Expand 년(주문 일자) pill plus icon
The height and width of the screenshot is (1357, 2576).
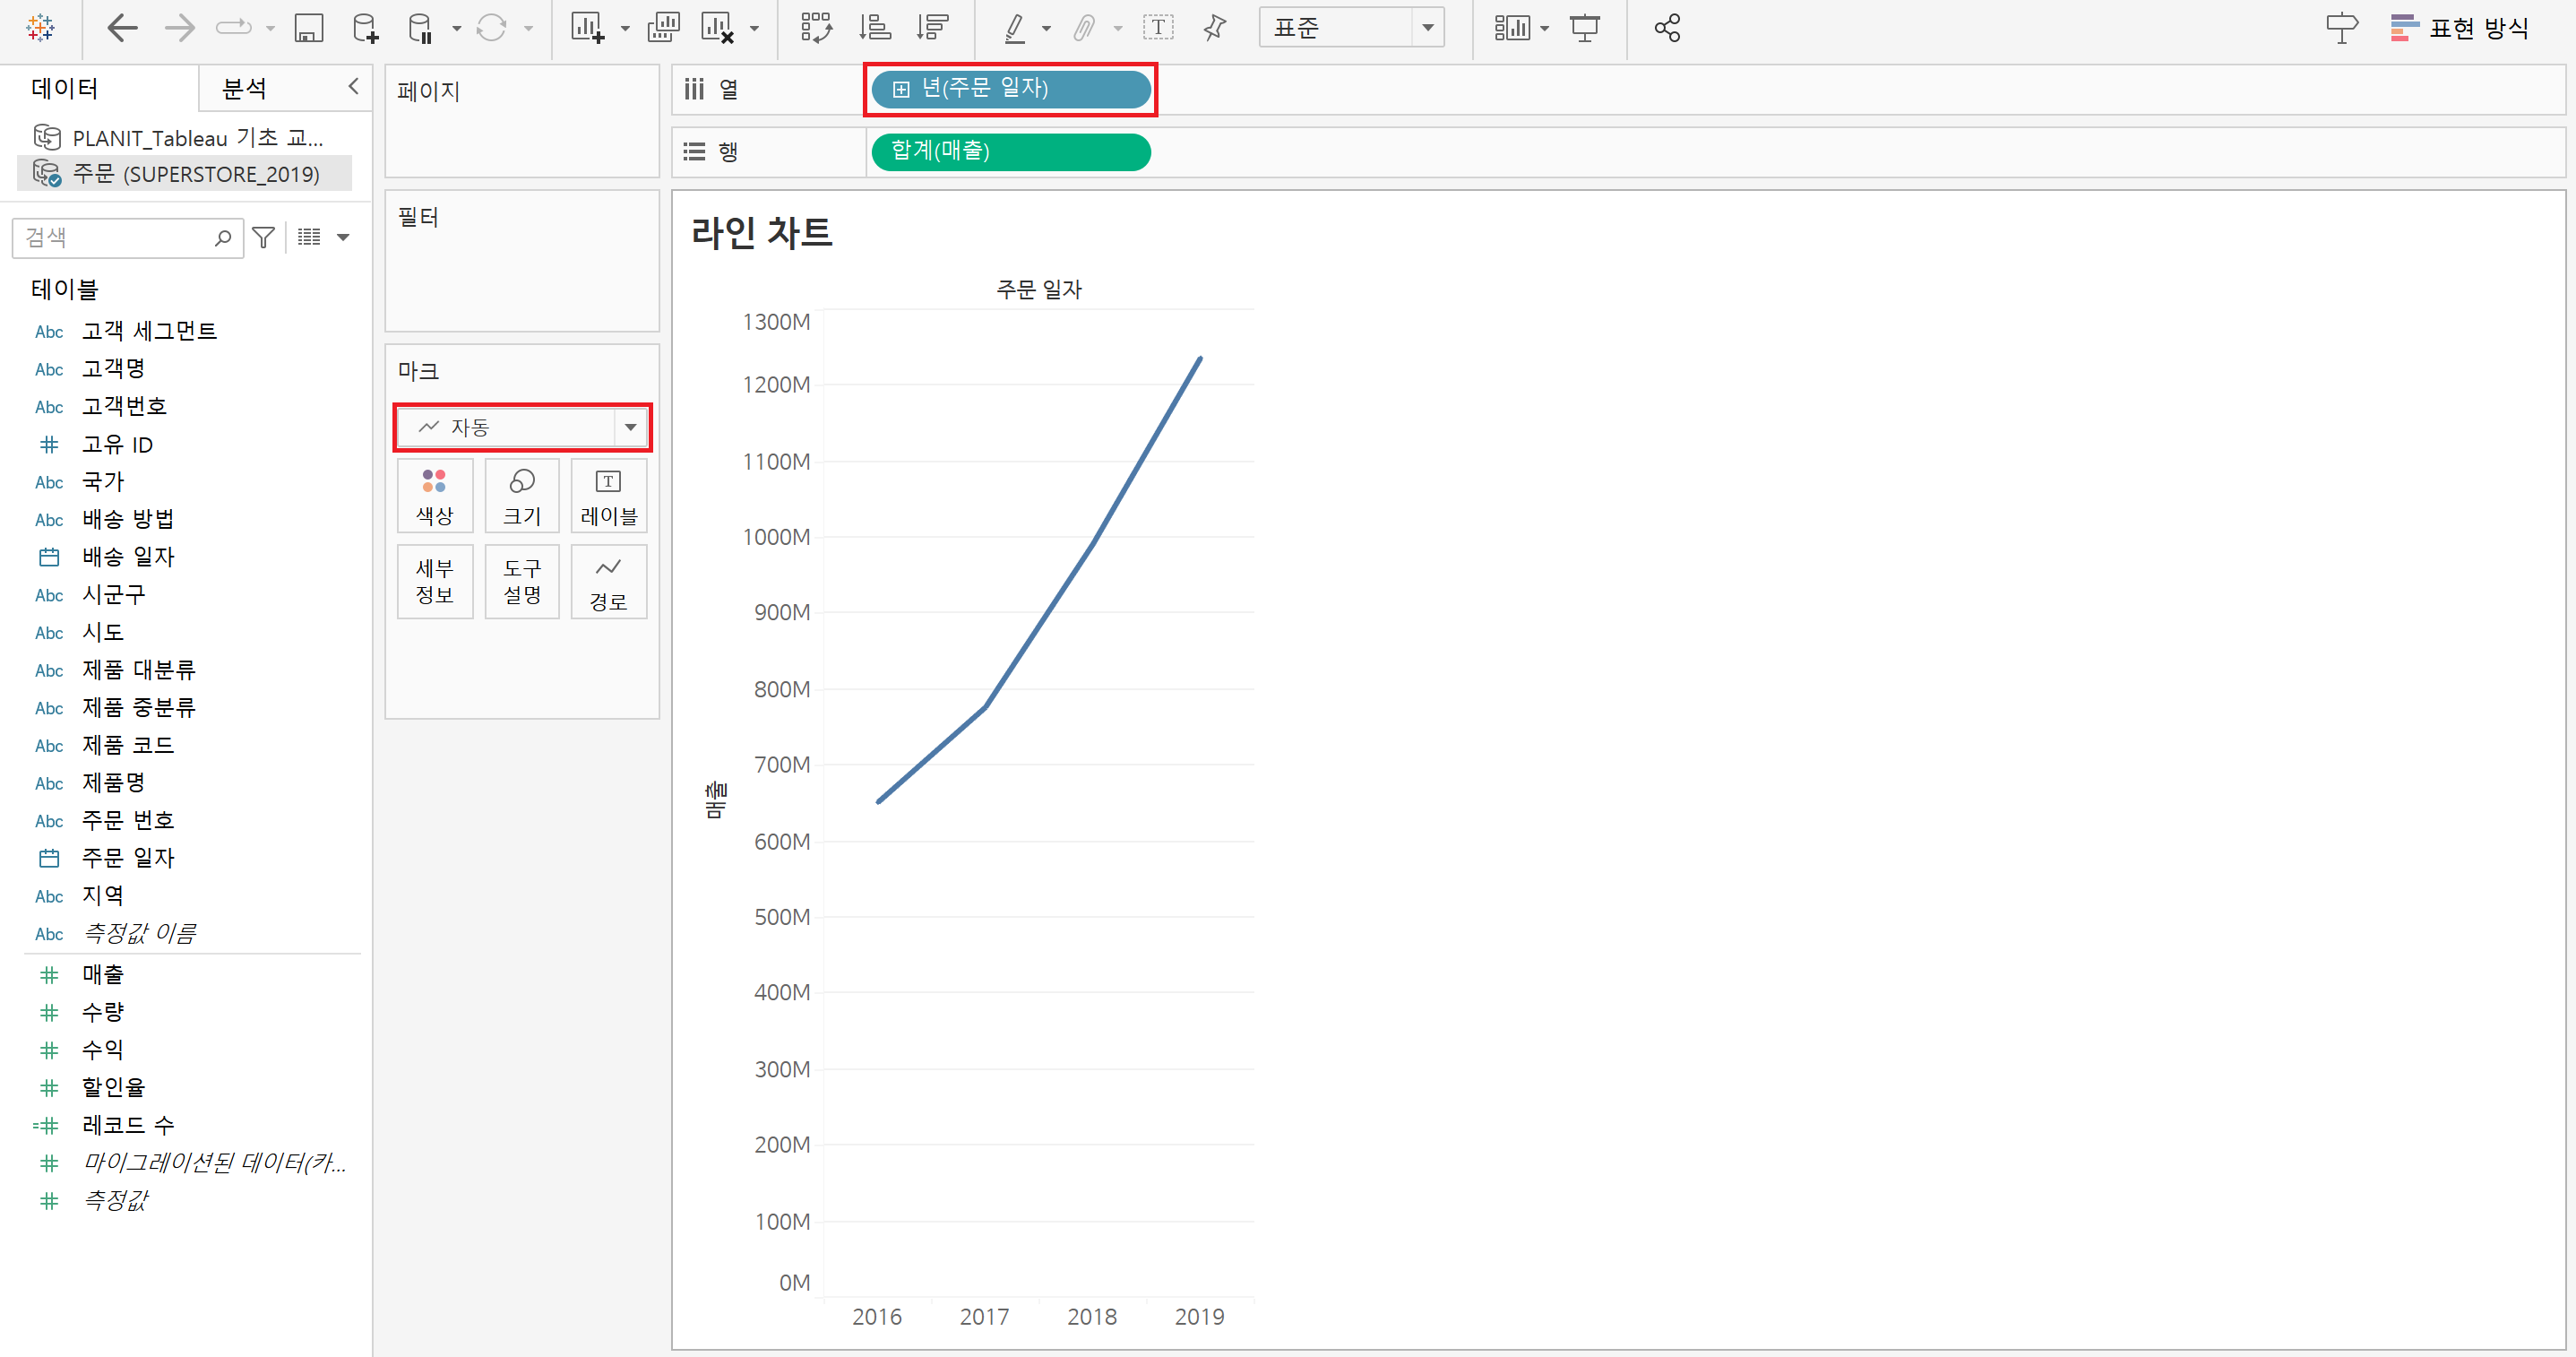(x=901, y=90)
